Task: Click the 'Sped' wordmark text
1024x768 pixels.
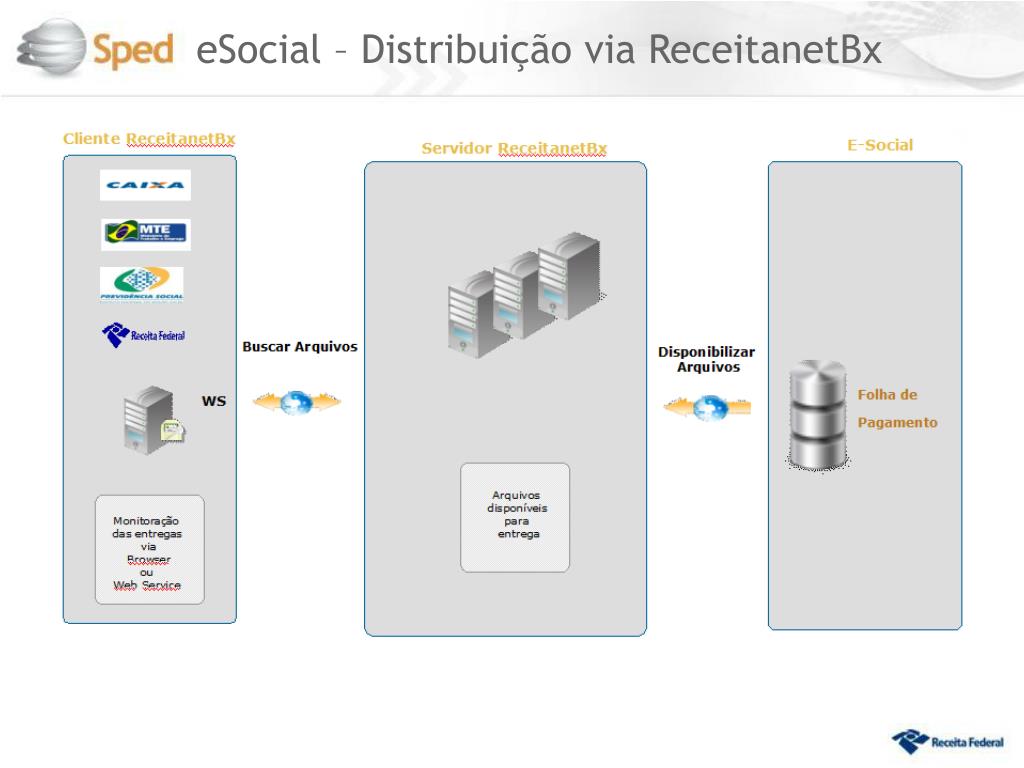Action: pos(133,50)
